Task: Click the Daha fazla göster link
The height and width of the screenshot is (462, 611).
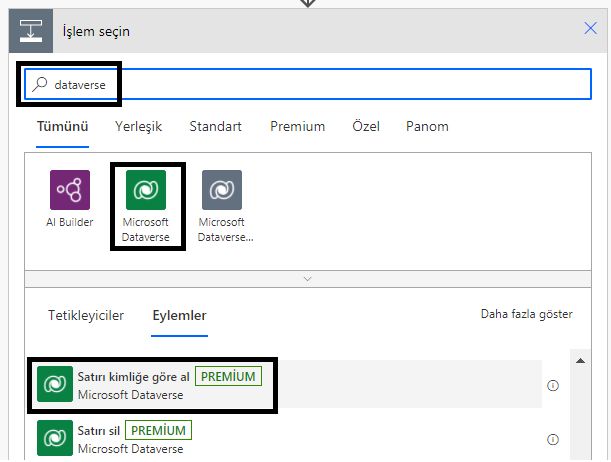Action: pos(526,314)
